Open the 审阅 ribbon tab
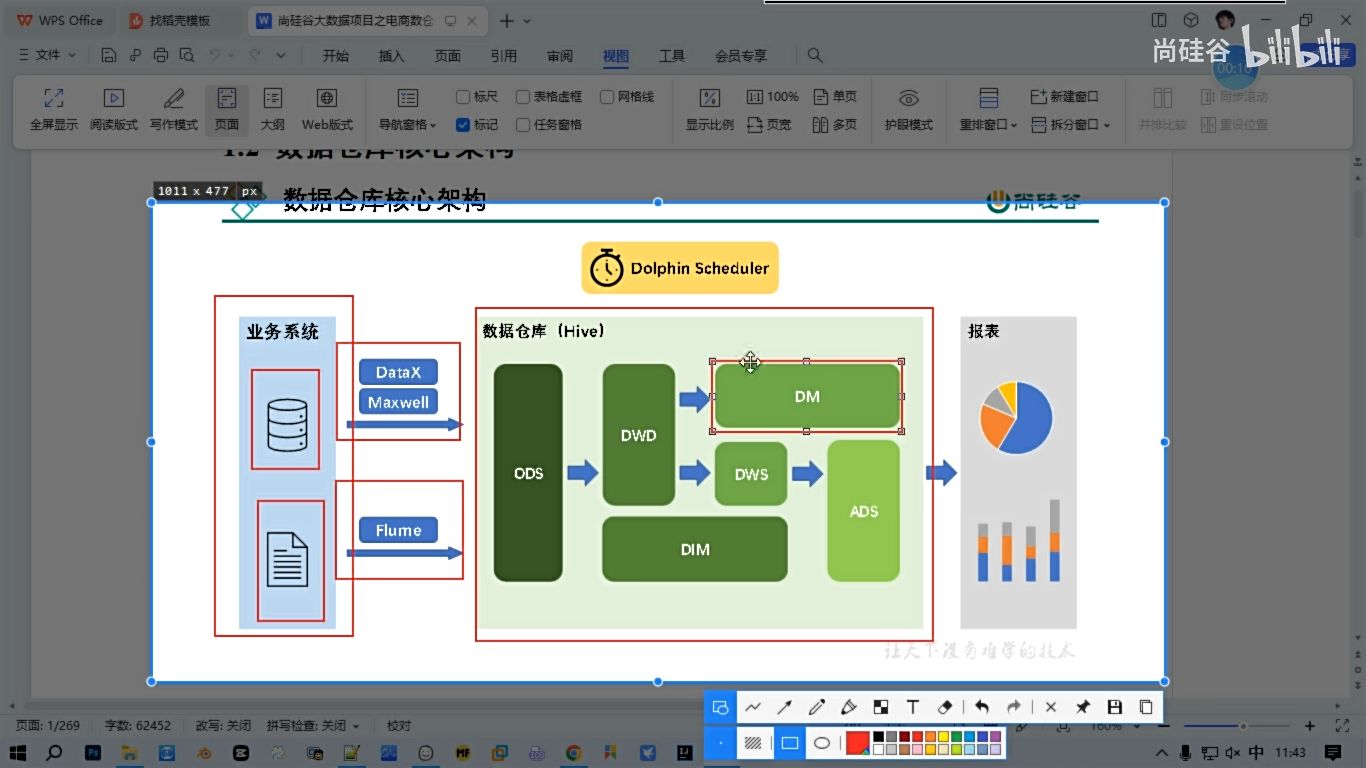The width and height of the screenshot is (1366, 768). click(560, 56)
